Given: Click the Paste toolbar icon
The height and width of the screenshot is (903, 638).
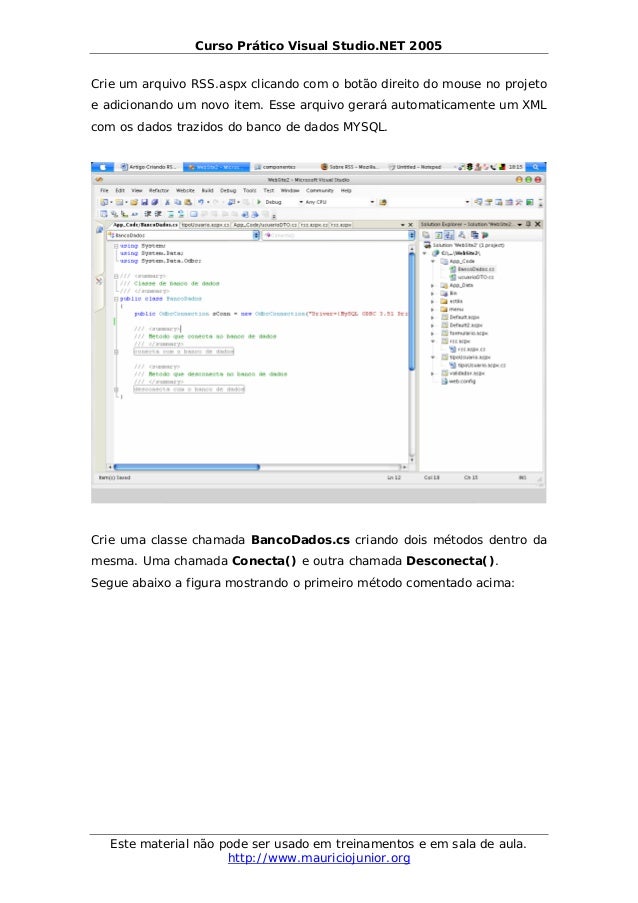Looking at the screenshot, I should point(188,202).
